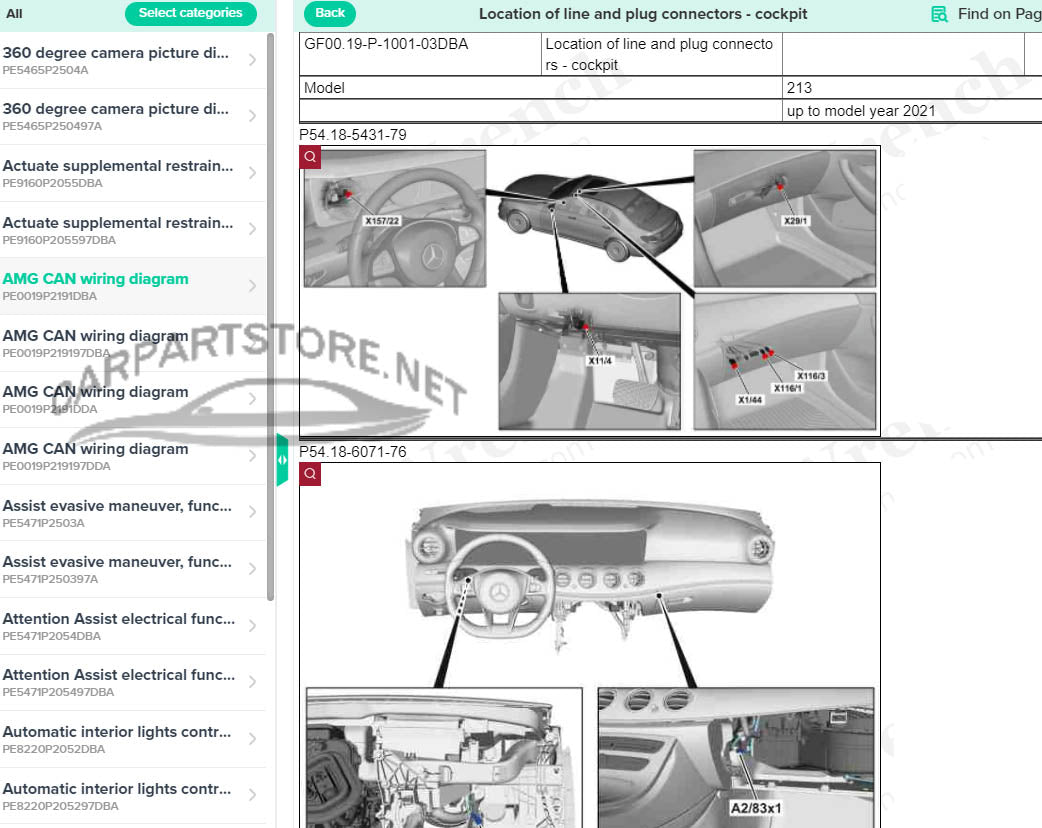Select the All tab
The height and width of the screenshot is (828, 1042).
14,14
